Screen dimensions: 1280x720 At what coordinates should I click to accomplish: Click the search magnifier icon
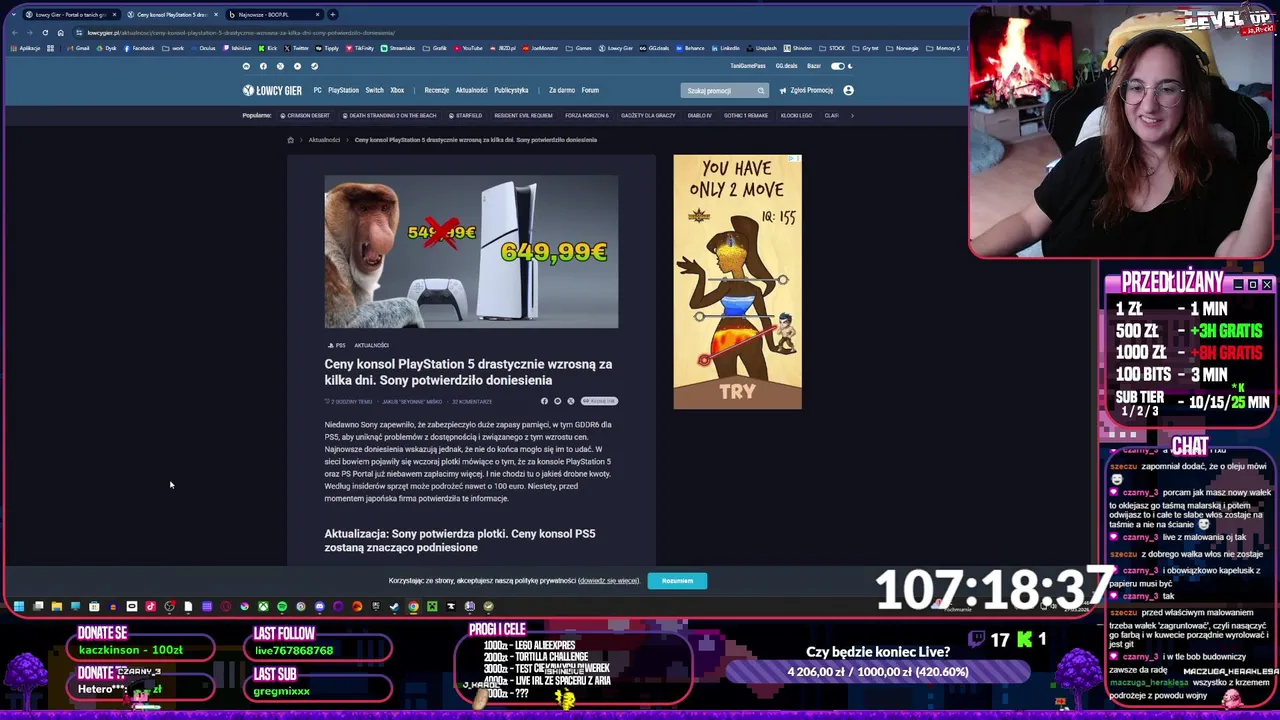(760, 90)
